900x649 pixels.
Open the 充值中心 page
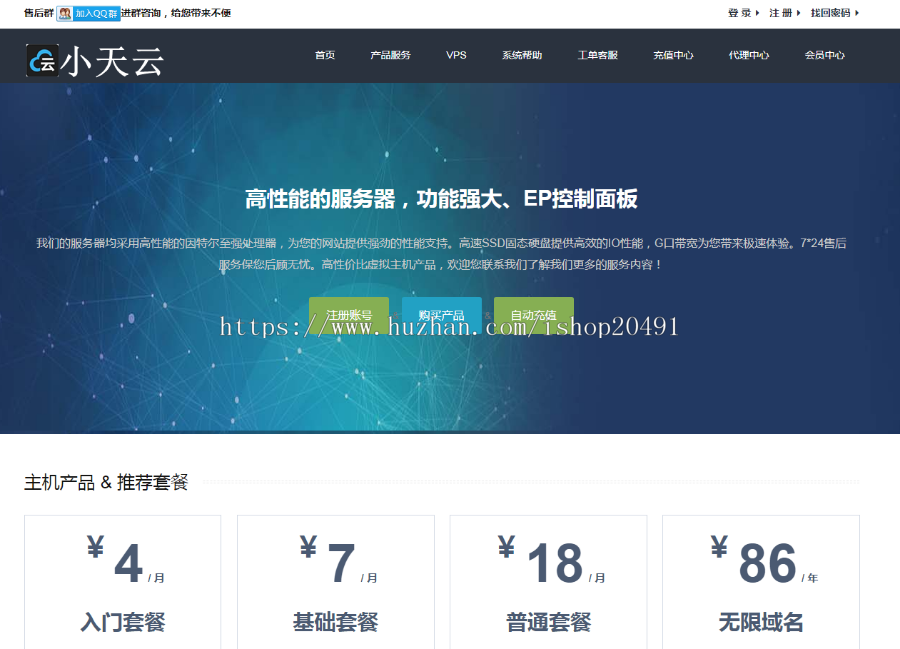click(x=673, y=56)
